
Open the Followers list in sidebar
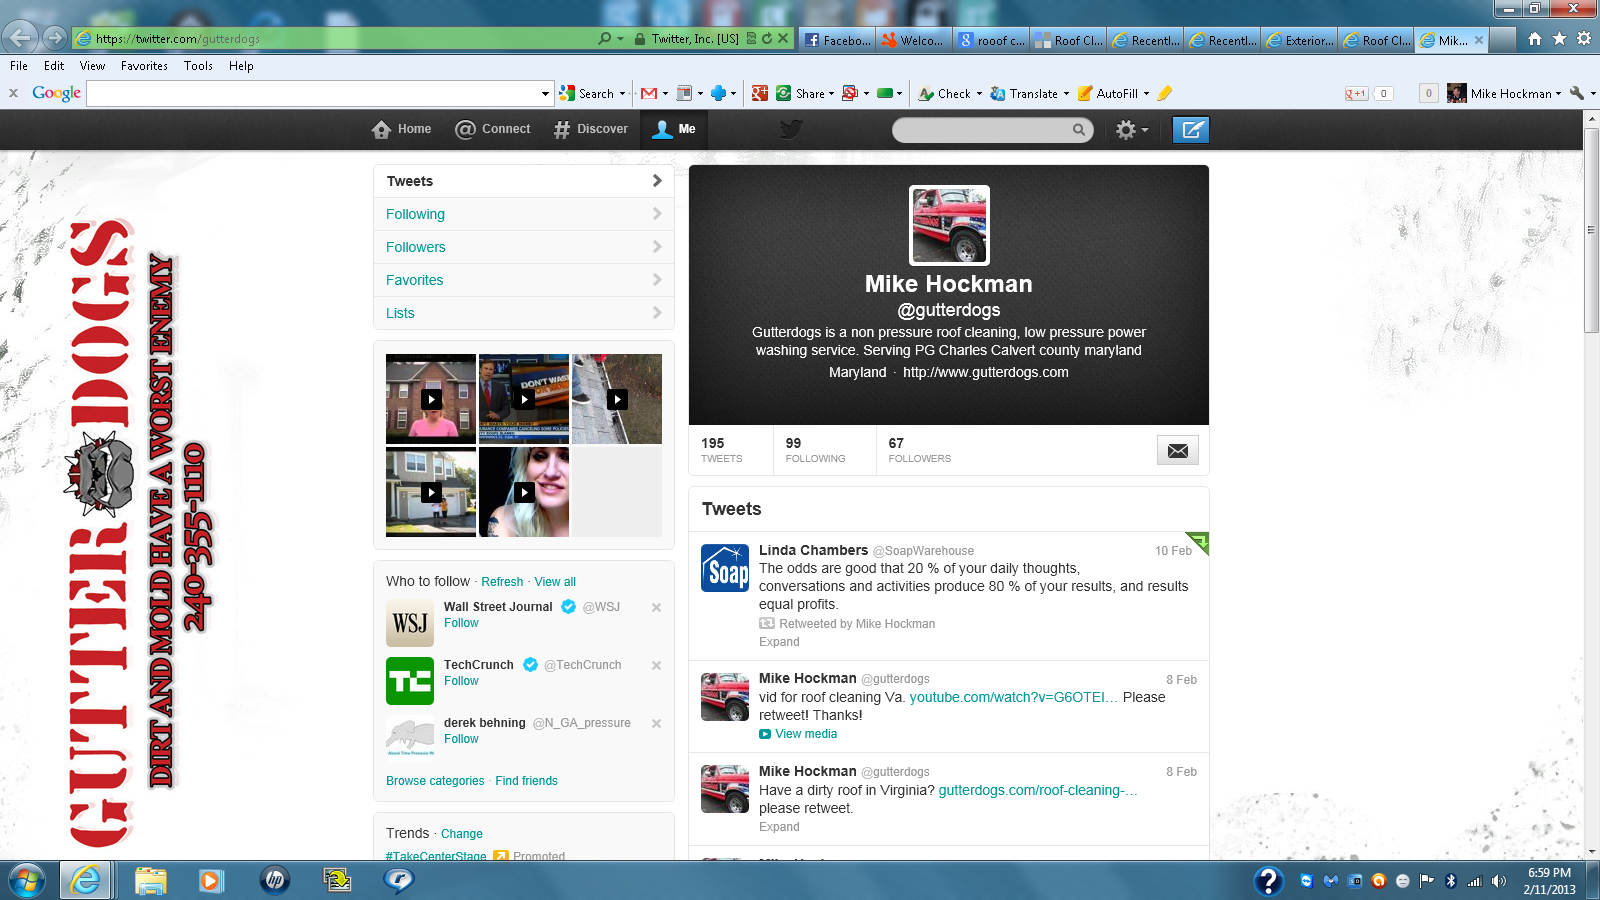click(416, 247)
